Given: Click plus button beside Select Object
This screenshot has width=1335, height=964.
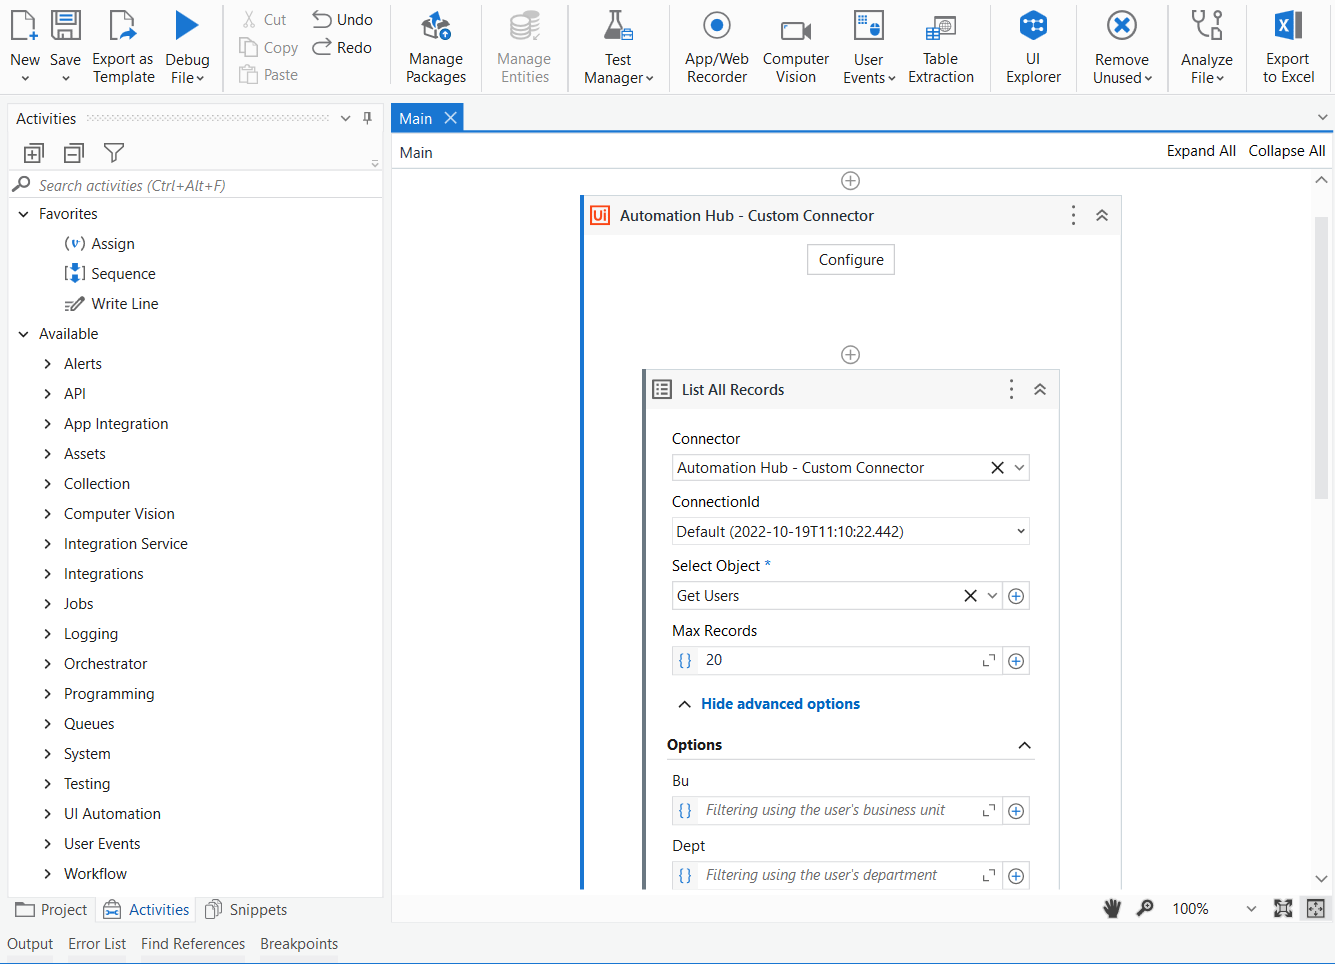Looking at the screenshot, I should click(x=1016, y=596).
